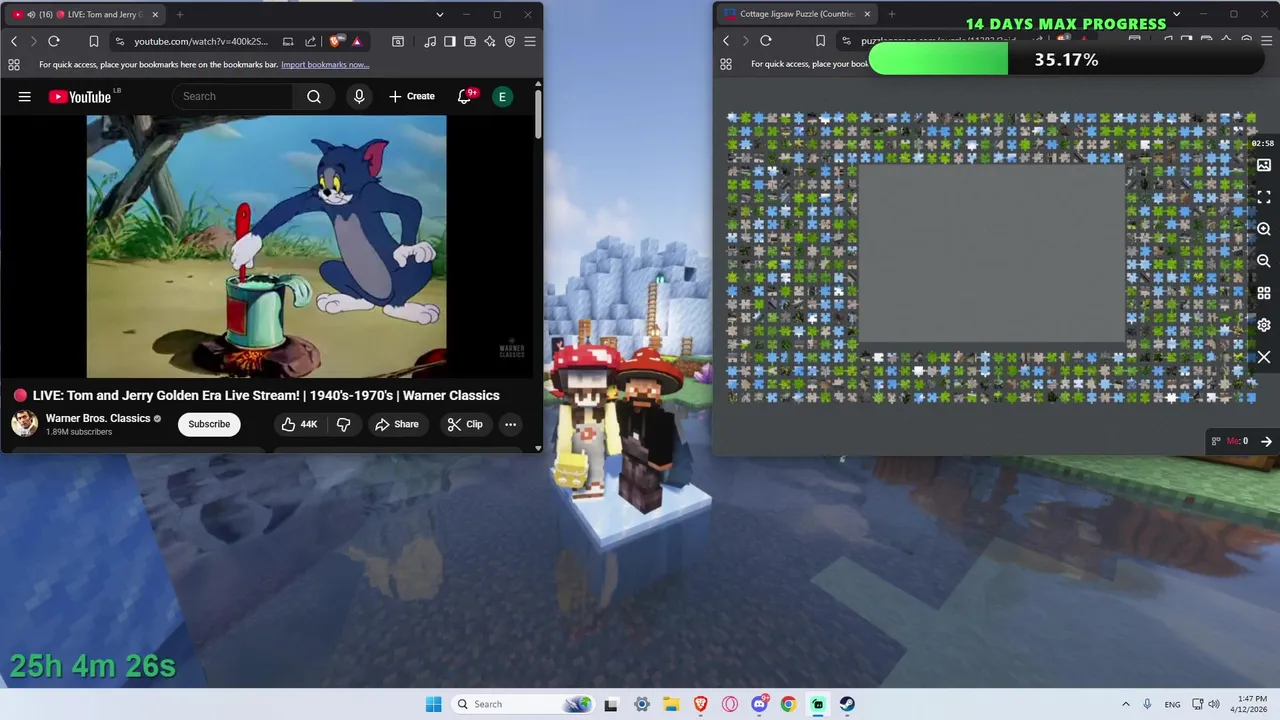Bookmark the puzzle page

pyautogui.click(x=820, y=41)
